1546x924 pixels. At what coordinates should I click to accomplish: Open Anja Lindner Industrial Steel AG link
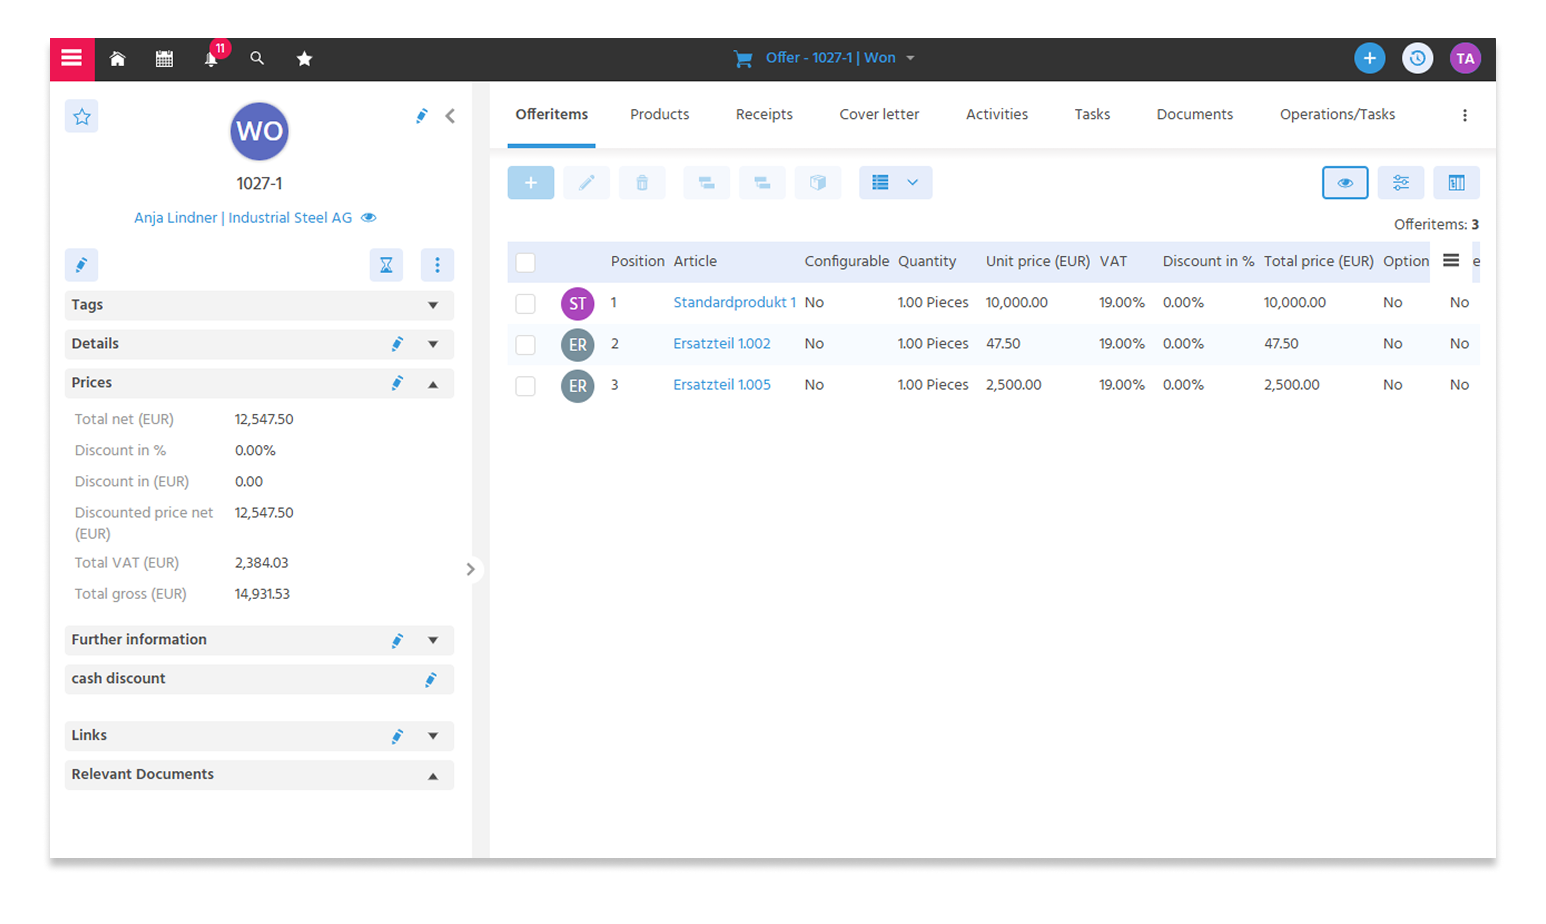(x=243, y=217)
